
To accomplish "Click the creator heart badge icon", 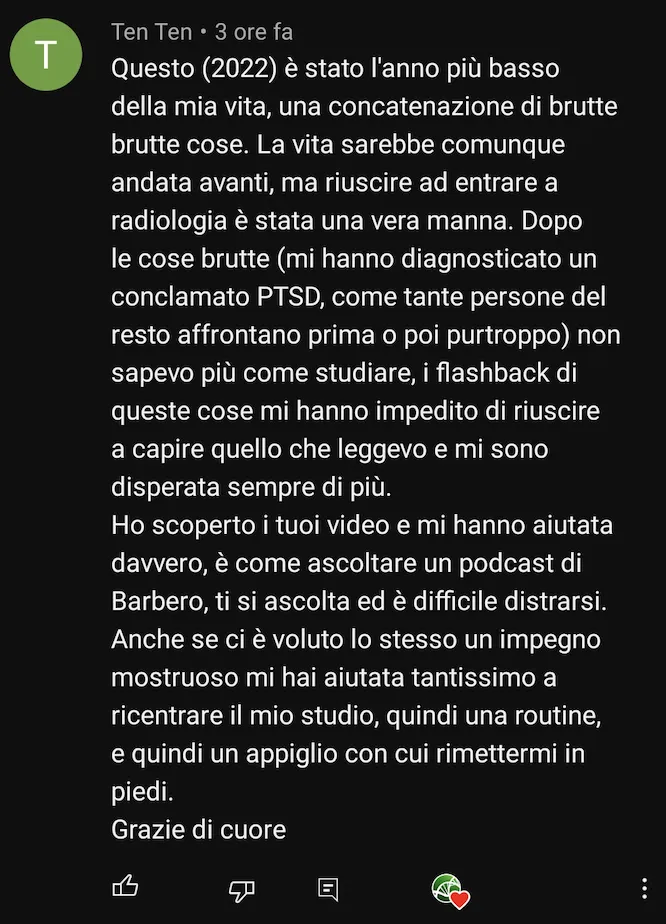I will point(451,891).
